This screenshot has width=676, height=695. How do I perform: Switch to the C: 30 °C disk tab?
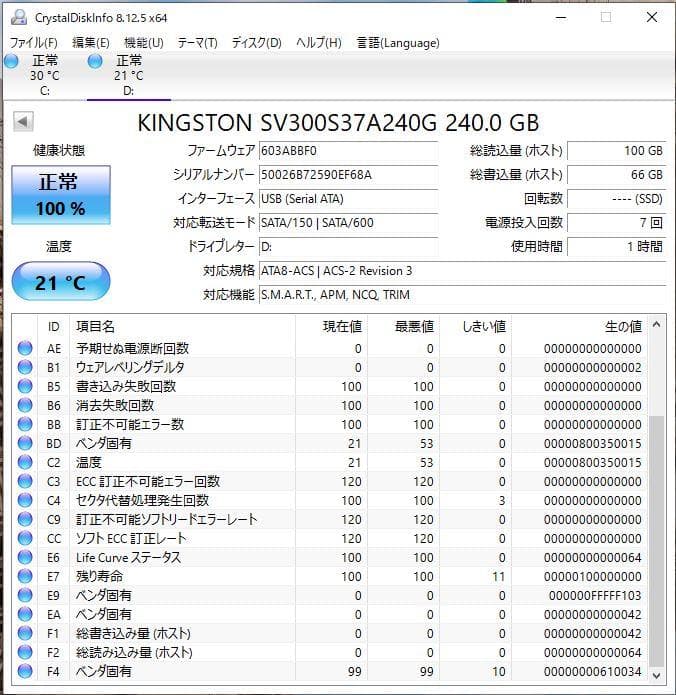click(44, 74)
